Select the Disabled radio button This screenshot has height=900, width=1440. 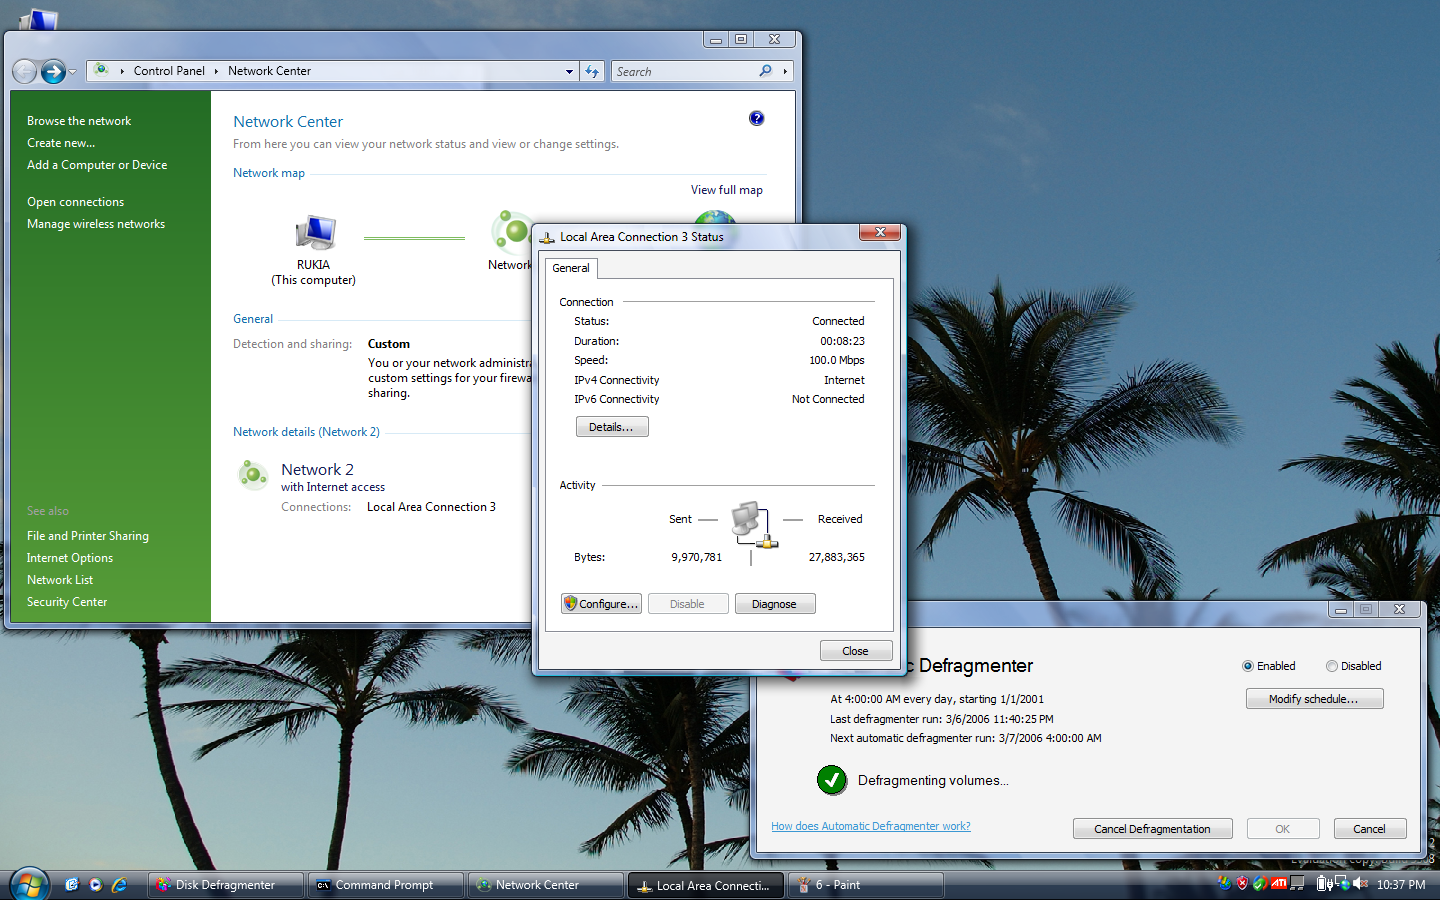pos(1332,666)
